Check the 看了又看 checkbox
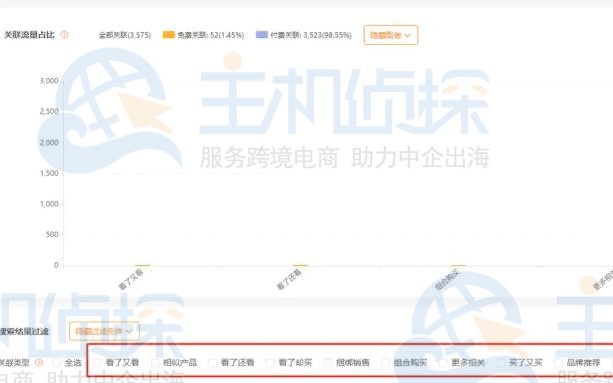 click(97, 363)
